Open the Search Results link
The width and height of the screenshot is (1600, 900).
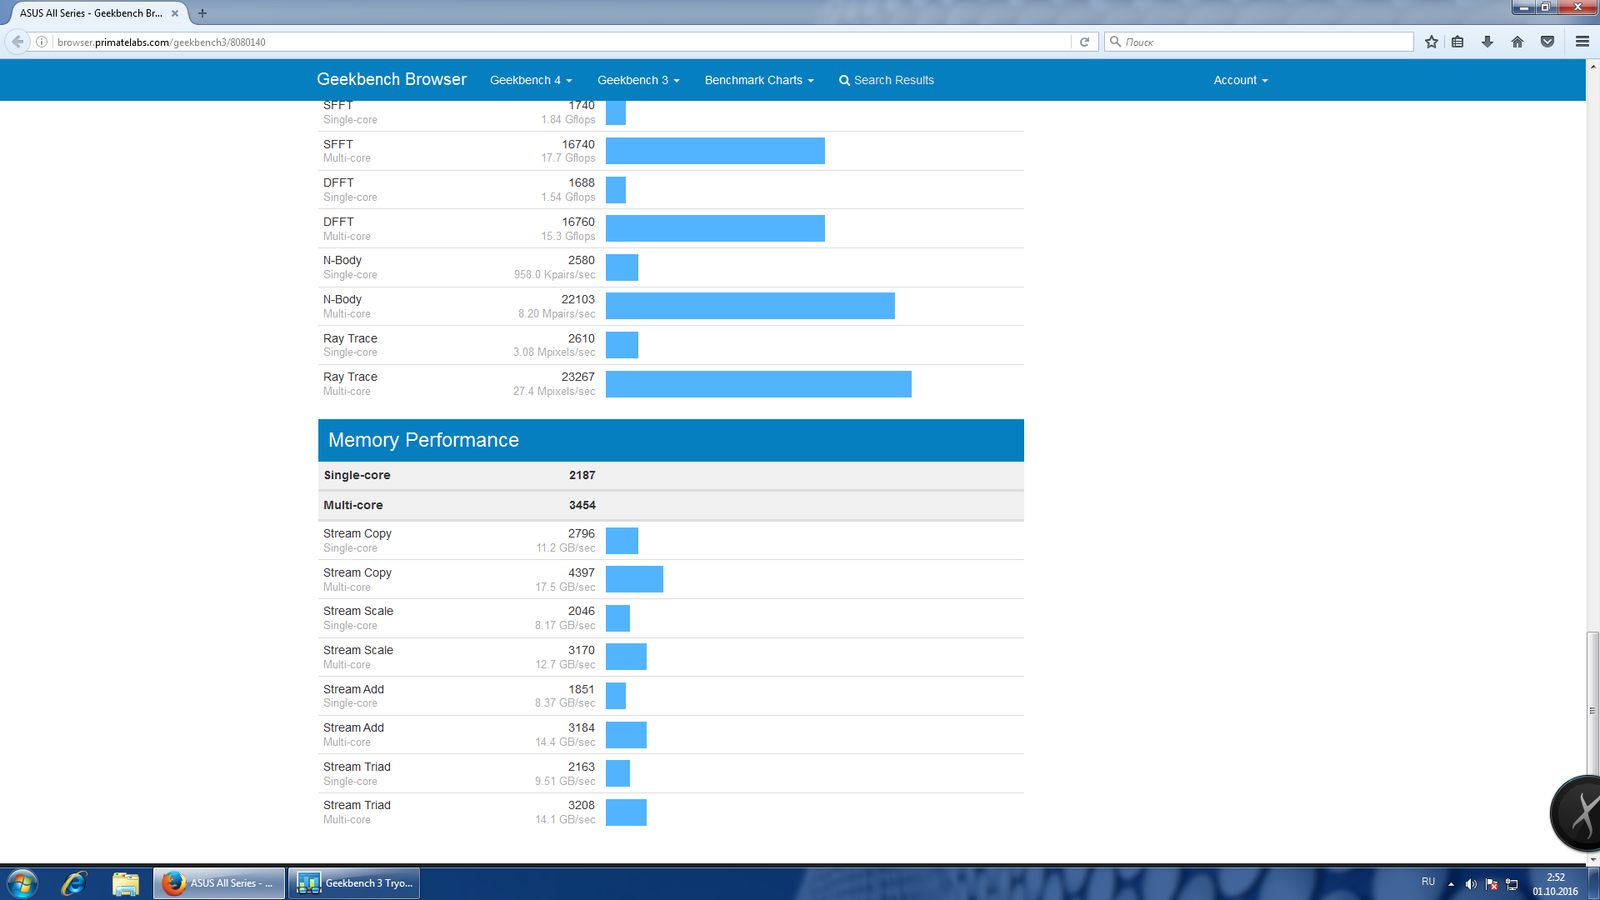pyautogui.click(x=886, y=80)
